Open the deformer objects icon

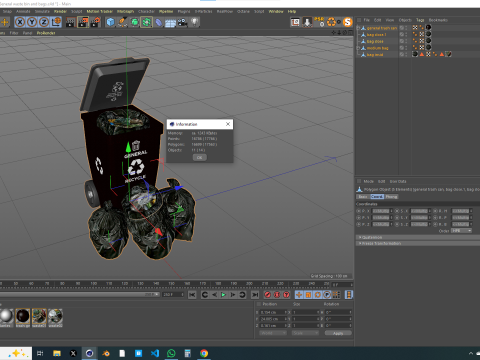[x=158, y=22]
